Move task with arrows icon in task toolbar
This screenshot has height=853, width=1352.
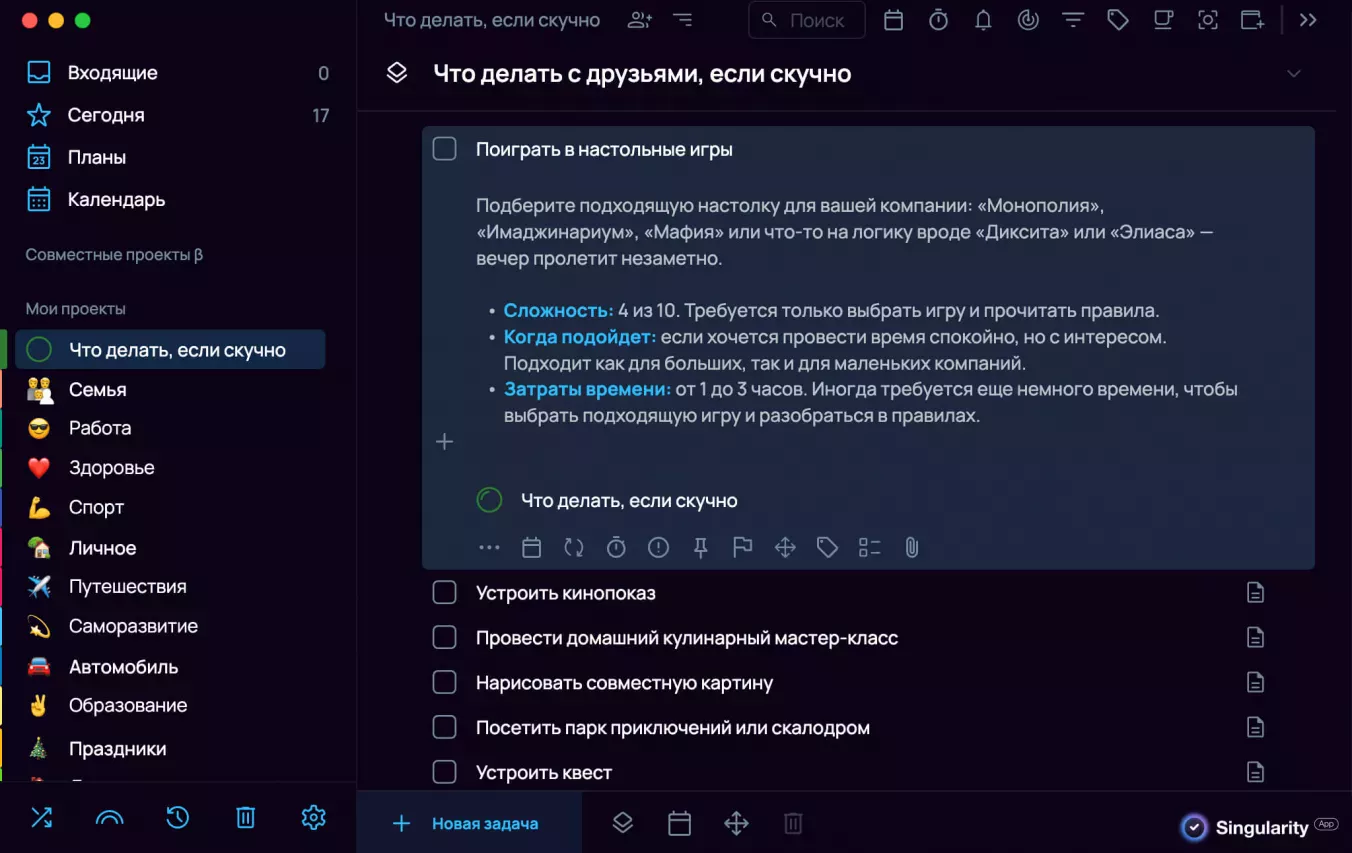785,547
